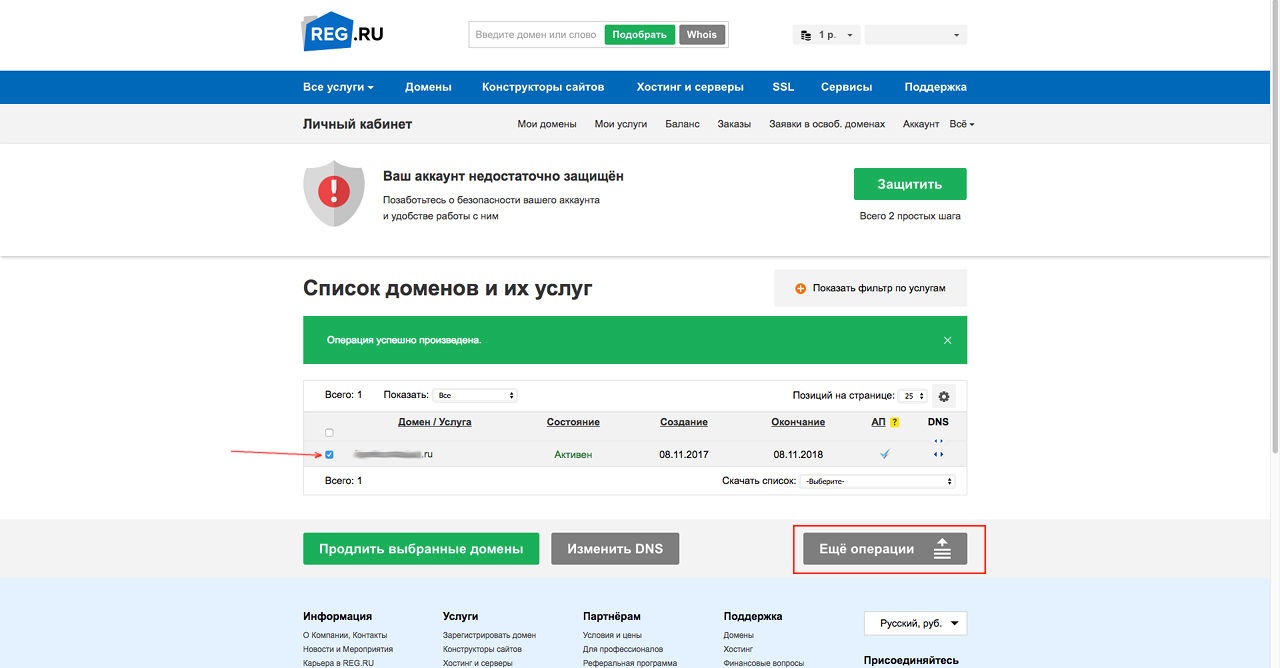Open the Русский, руб. language dropdown

click(915, 624)
